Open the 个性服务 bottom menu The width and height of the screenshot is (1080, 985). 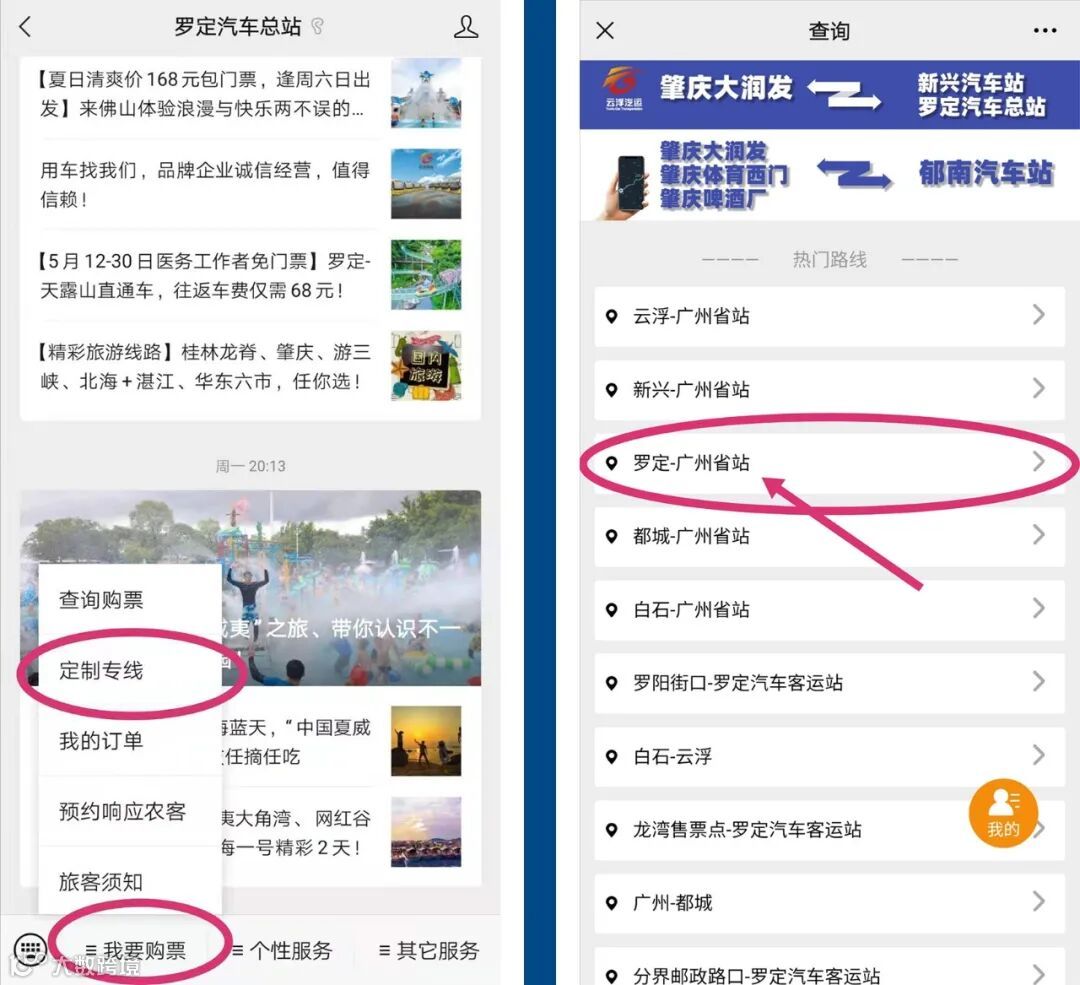[282, 951]
